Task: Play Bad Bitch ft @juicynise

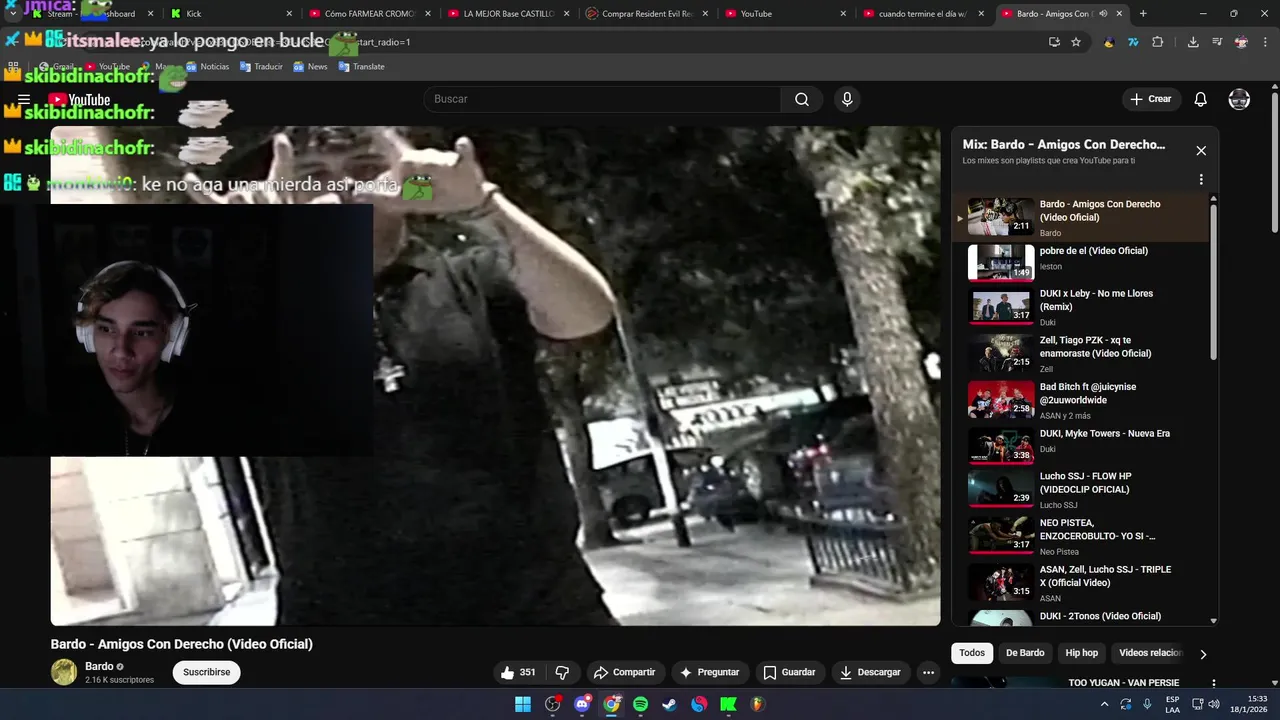Action: [1080, 400]
